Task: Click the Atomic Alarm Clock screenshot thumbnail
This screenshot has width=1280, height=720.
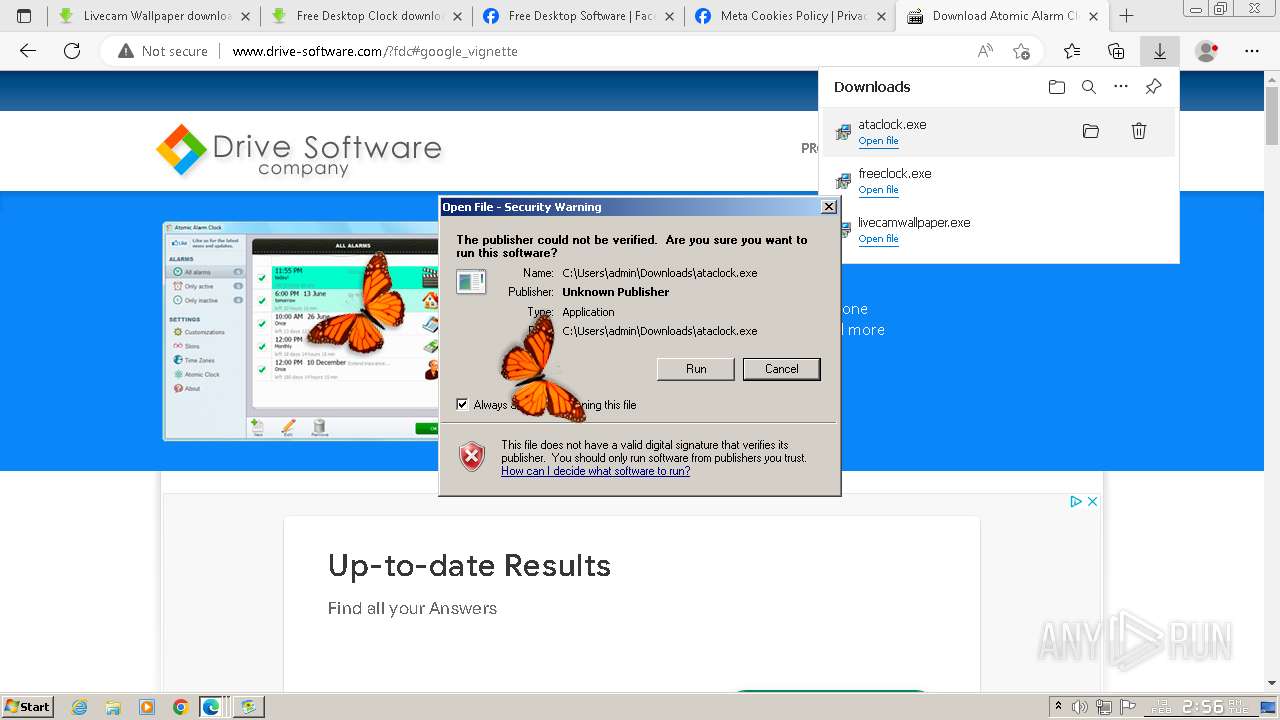Action: tap(301, 331)
